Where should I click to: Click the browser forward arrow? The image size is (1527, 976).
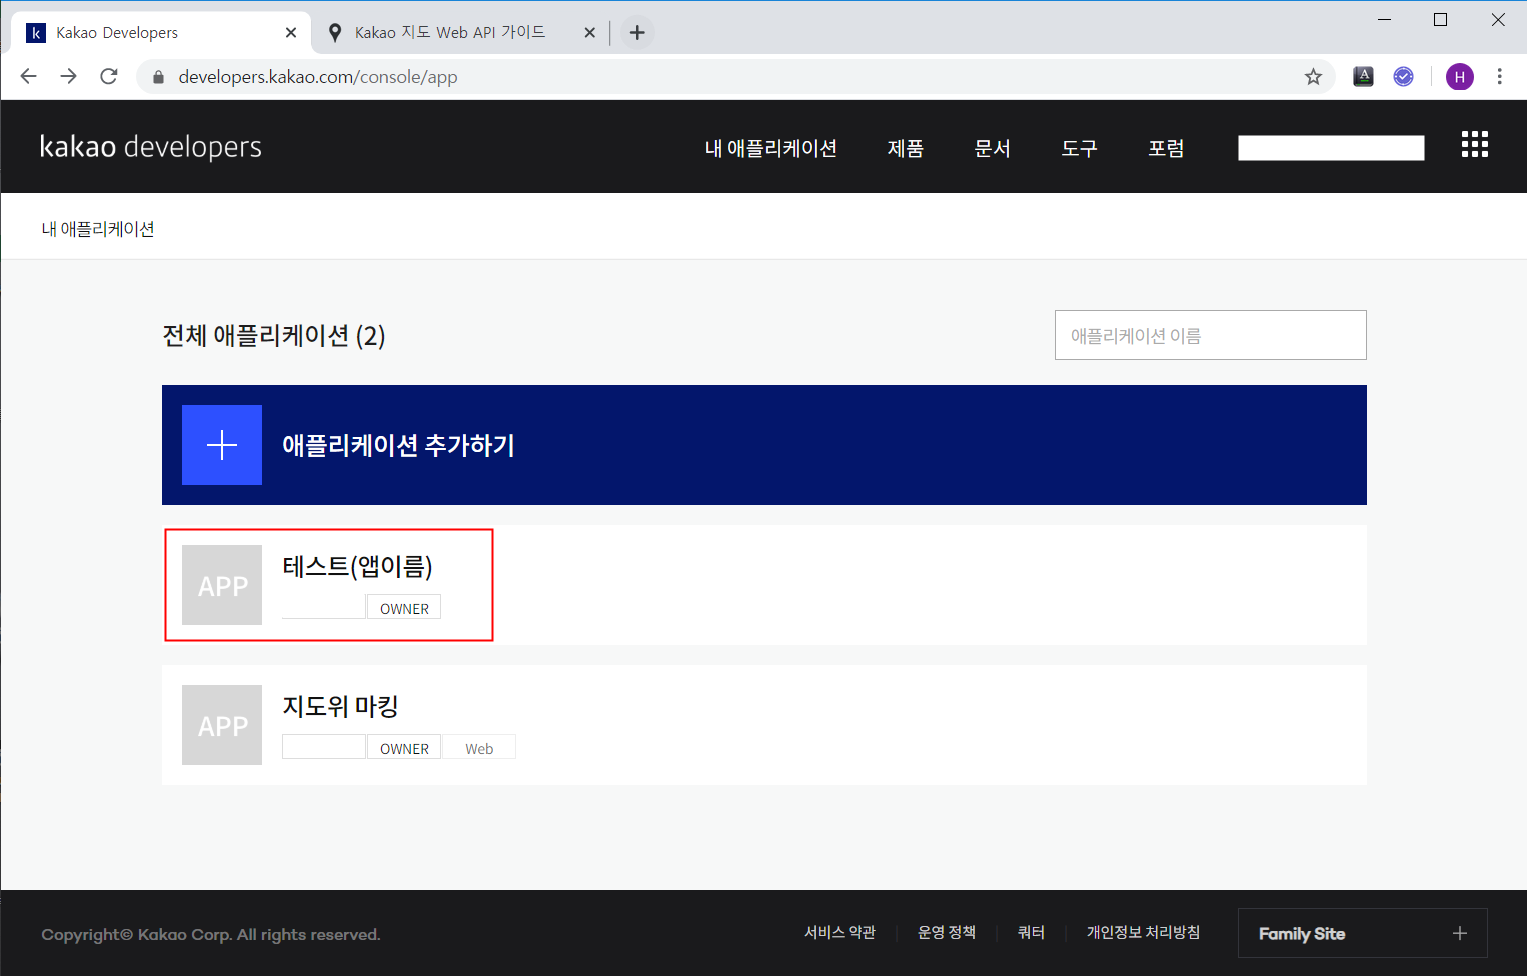coord(68,77)
